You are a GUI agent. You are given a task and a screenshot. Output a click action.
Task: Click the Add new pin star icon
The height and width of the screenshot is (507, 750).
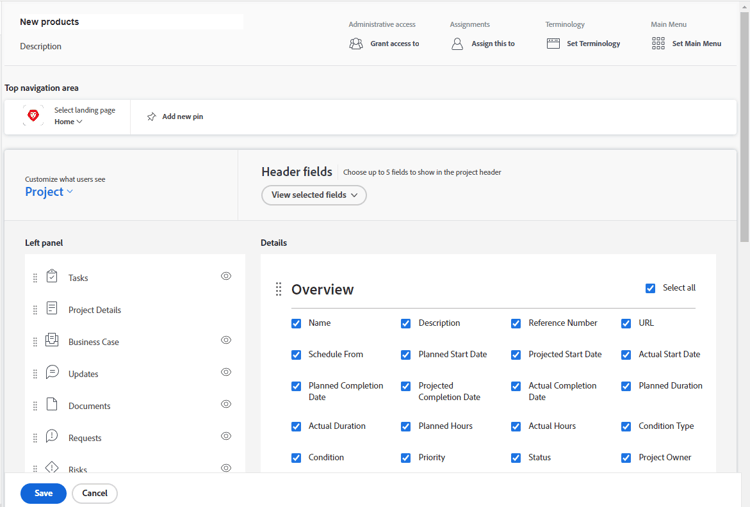pyautogui.click(x=152, y=117)
